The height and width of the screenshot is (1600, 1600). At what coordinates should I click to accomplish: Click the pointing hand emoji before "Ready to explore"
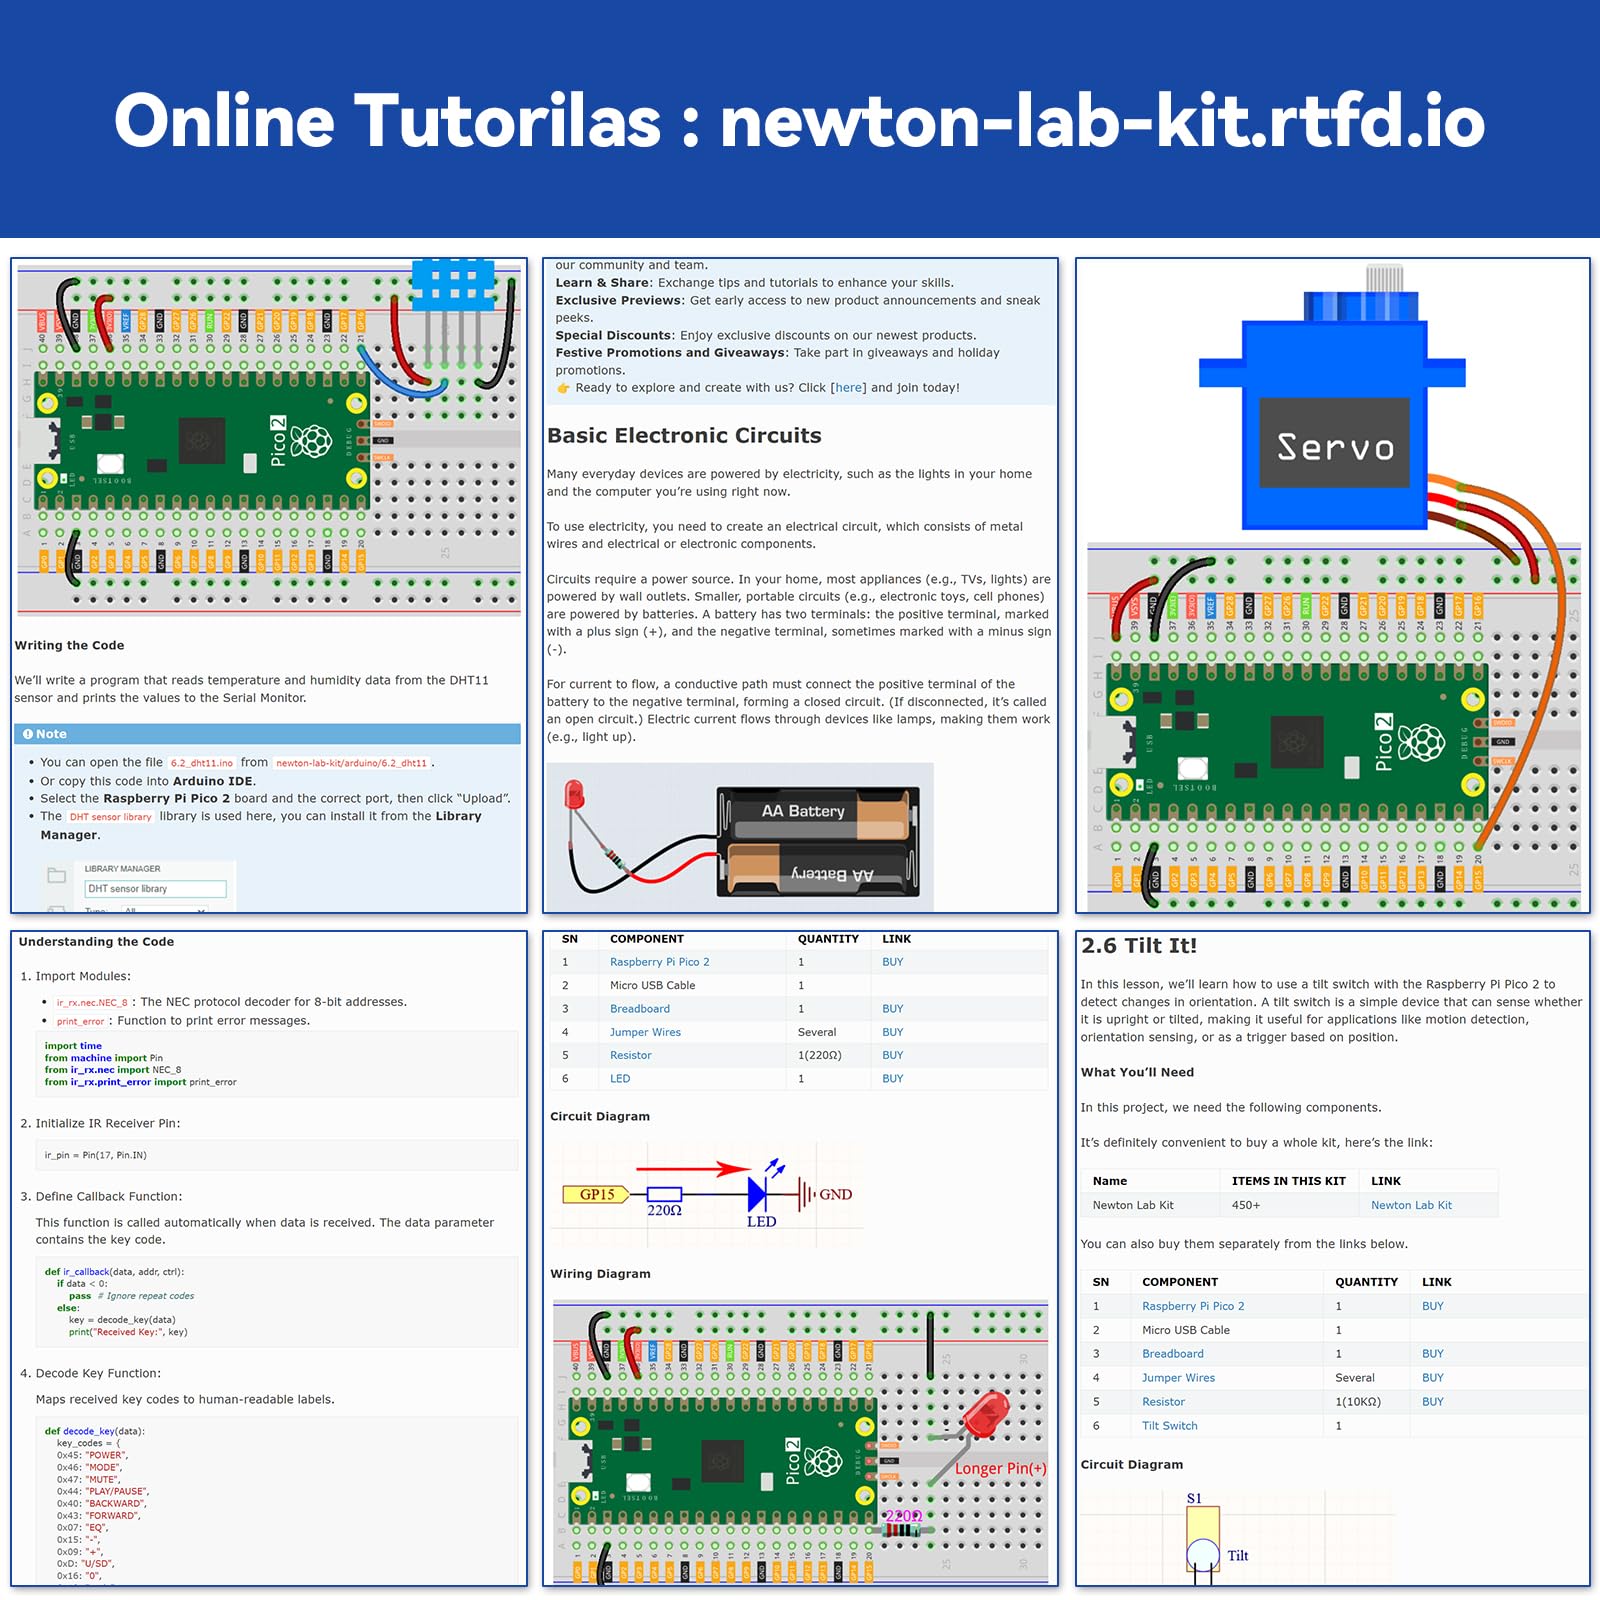pos(563,388)
